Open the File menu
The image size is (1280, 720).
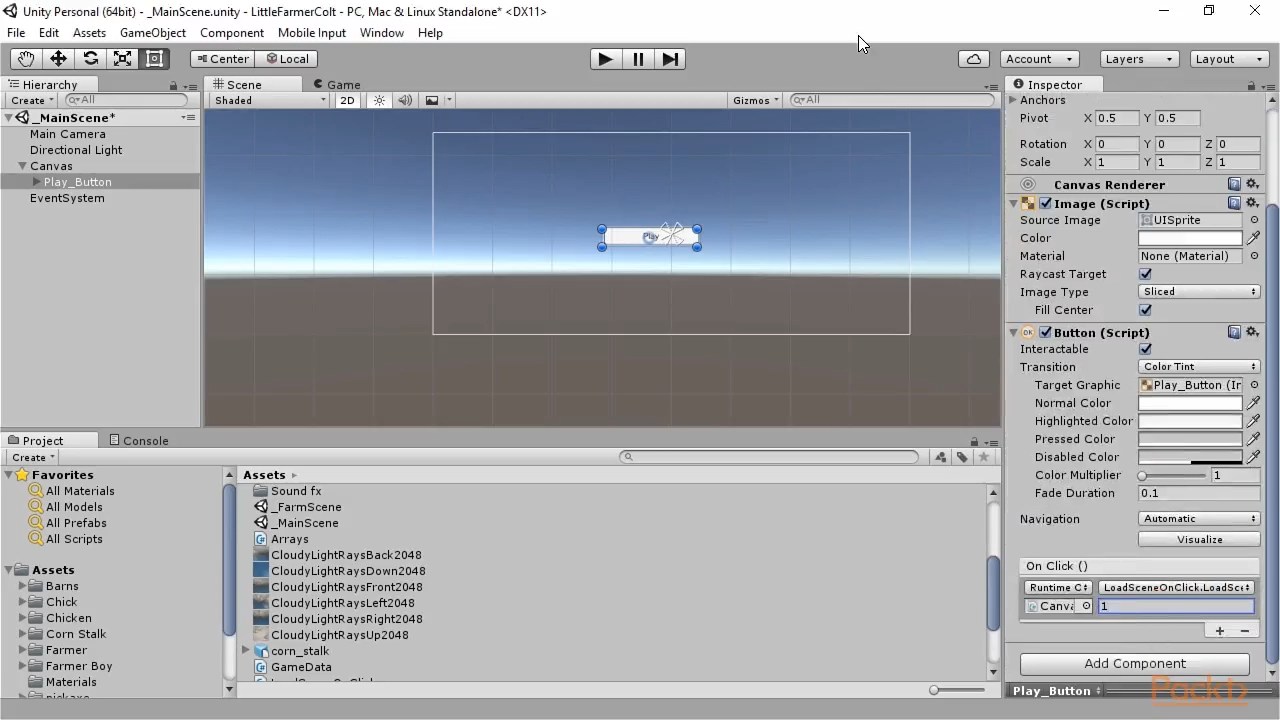point(16,33)
